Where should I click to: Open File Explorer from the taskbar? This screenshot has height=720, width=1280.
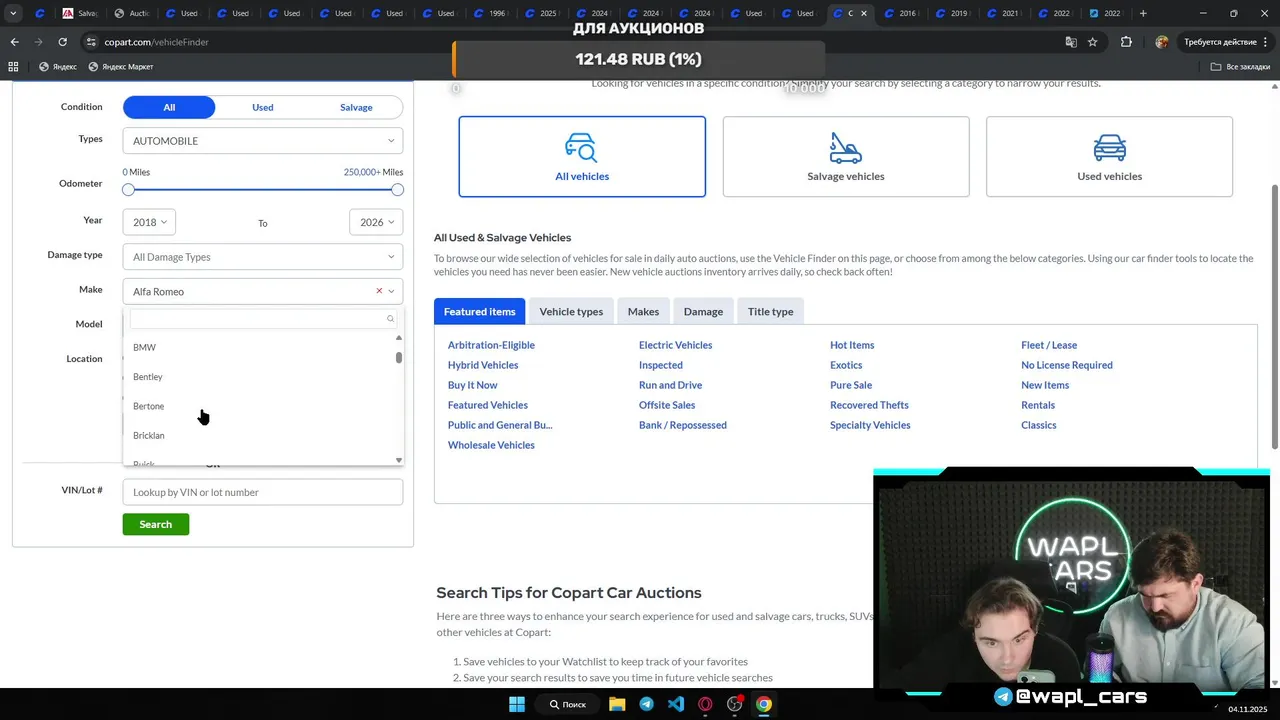(617, 704)
